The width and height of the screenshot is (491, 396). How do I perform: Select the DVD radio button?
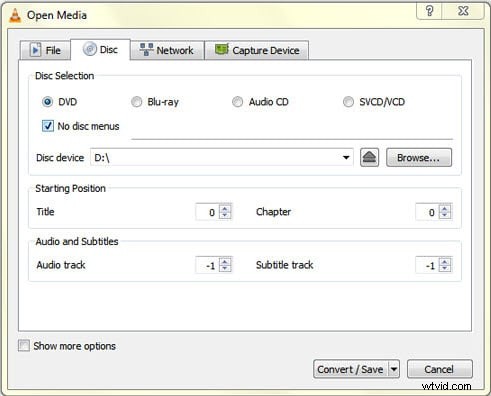pyautogui.click(x=47, y=102)
